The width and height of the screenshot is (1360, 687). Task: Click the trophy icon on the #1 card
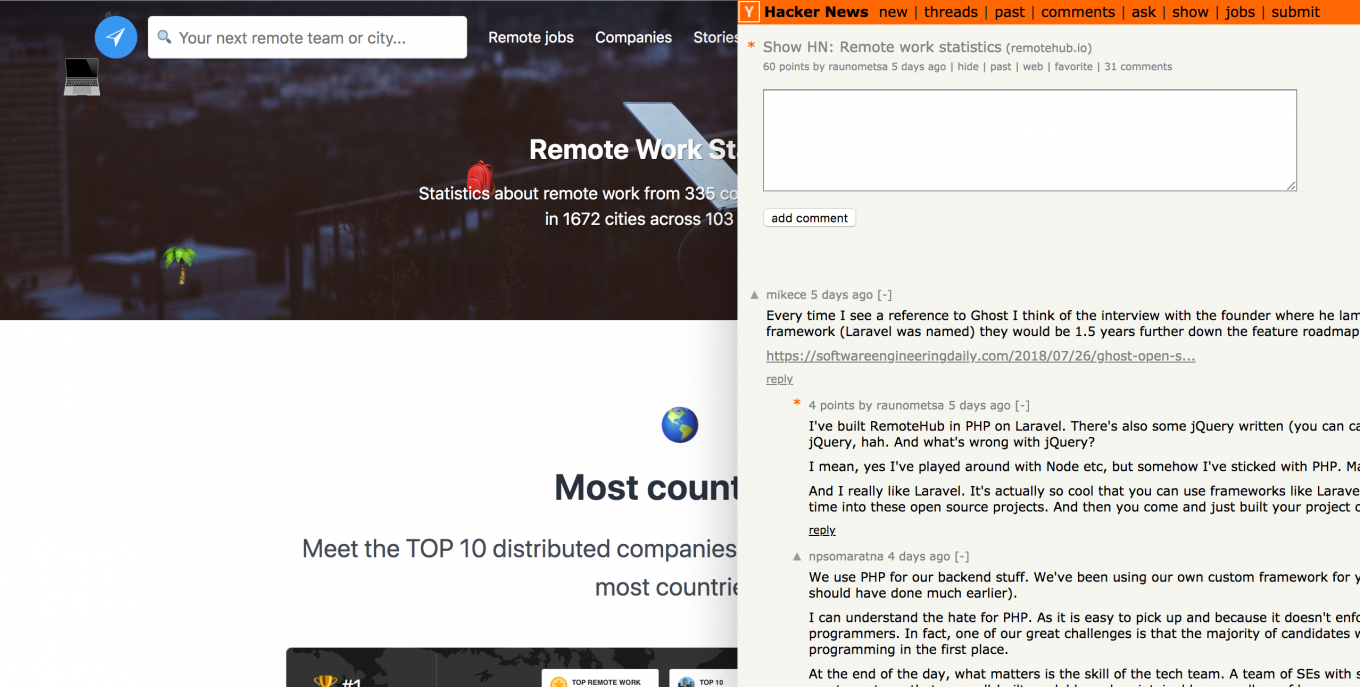[x=325, y=682]
